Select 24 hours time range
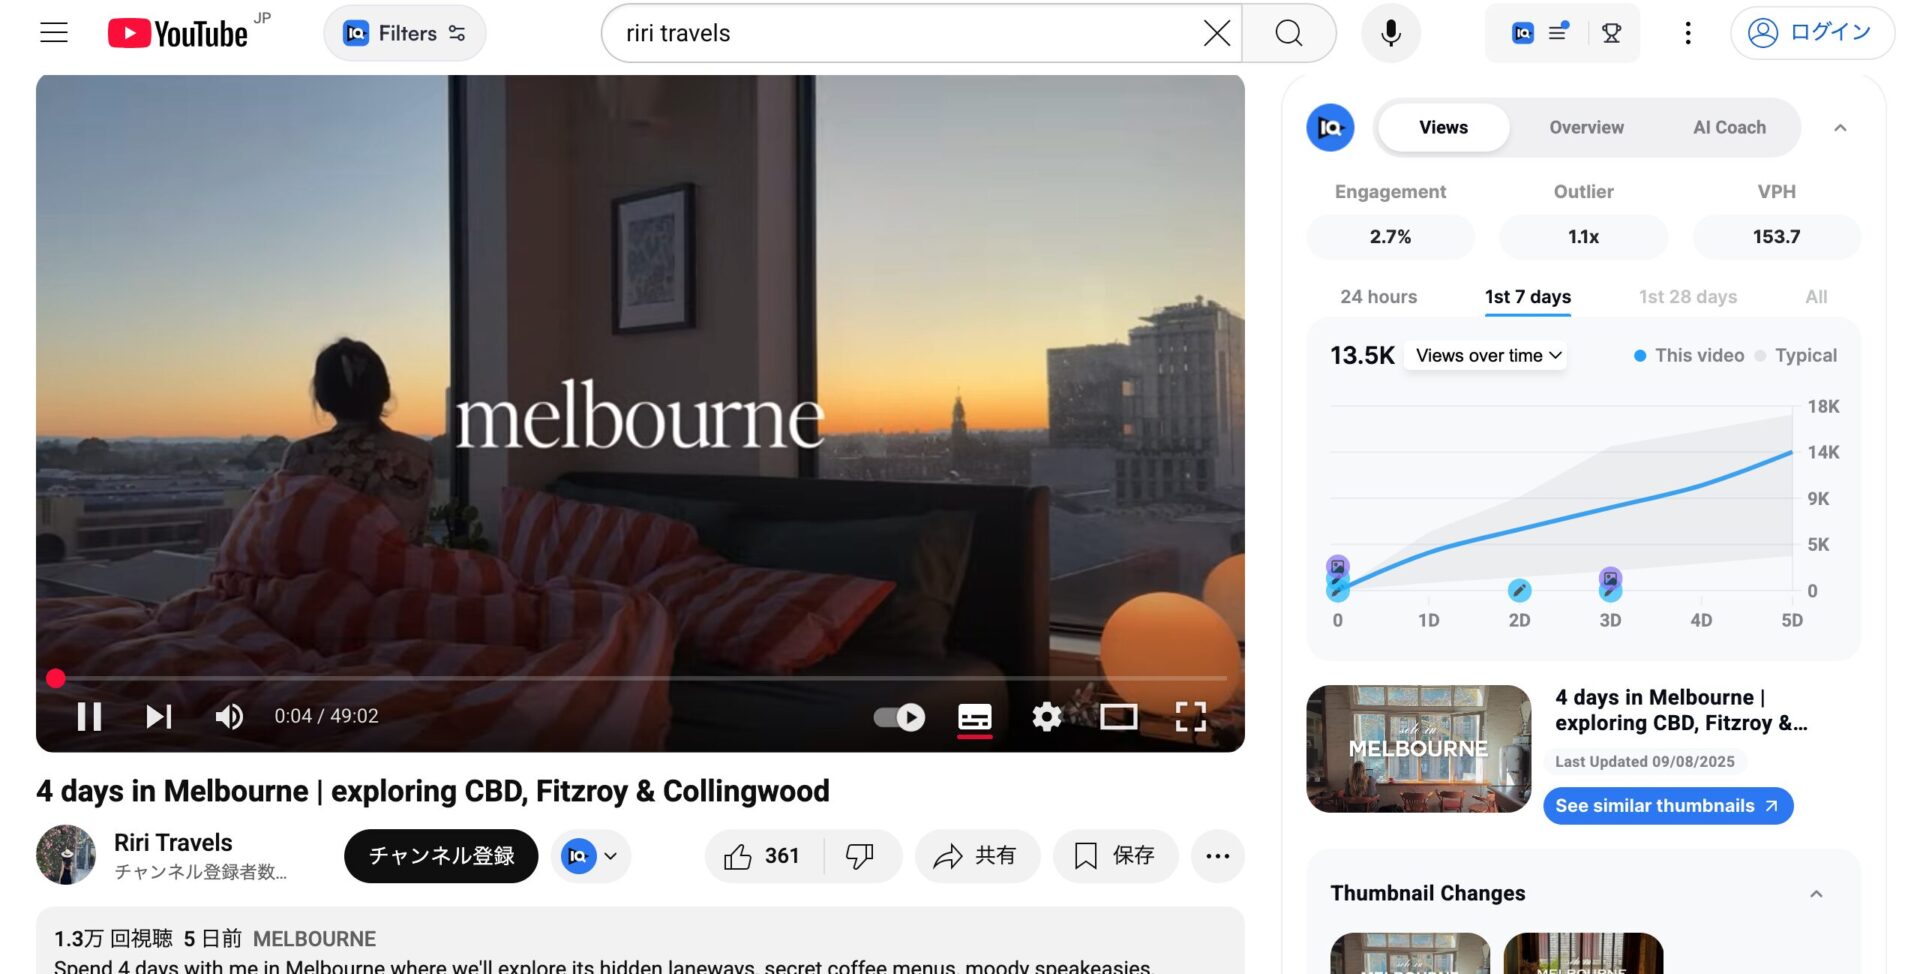Viewport: 1920px width, 974px height. pos(1378,297)
